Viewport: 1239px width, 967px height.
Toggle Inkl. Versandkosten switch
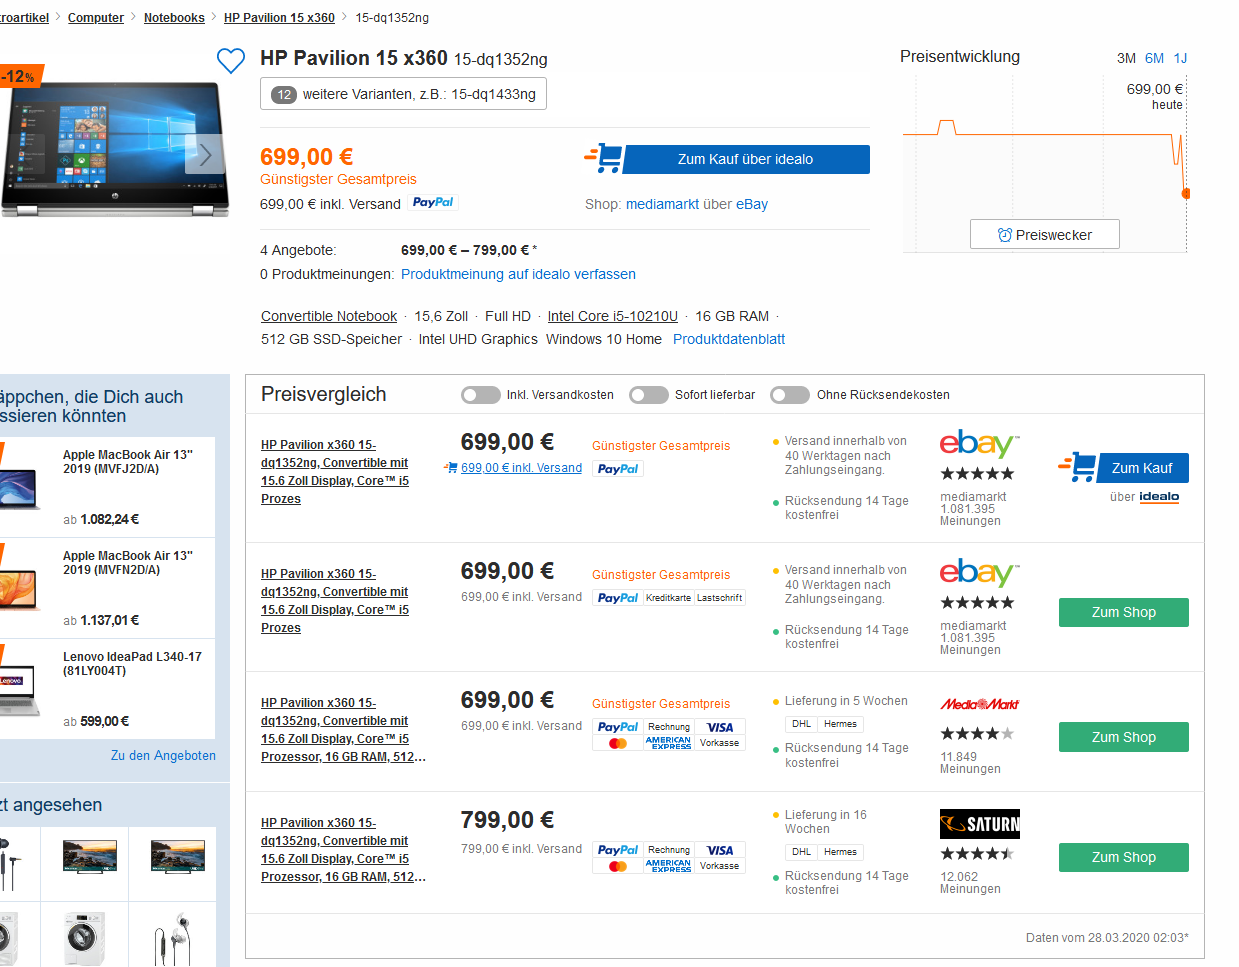[481, 395]
